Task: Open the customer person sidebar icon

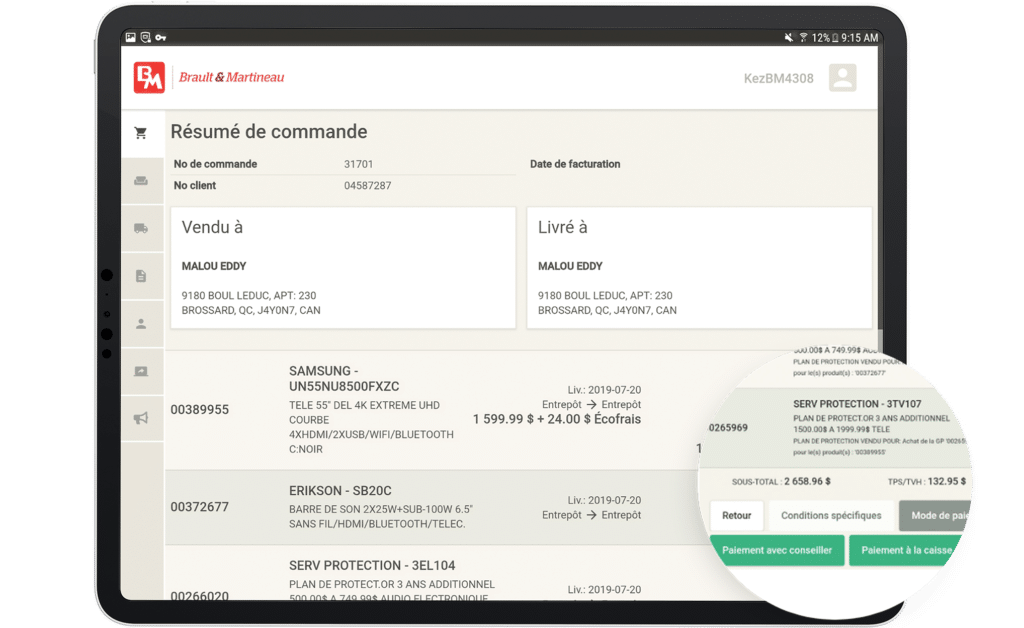Action: (x=141, y=324)
